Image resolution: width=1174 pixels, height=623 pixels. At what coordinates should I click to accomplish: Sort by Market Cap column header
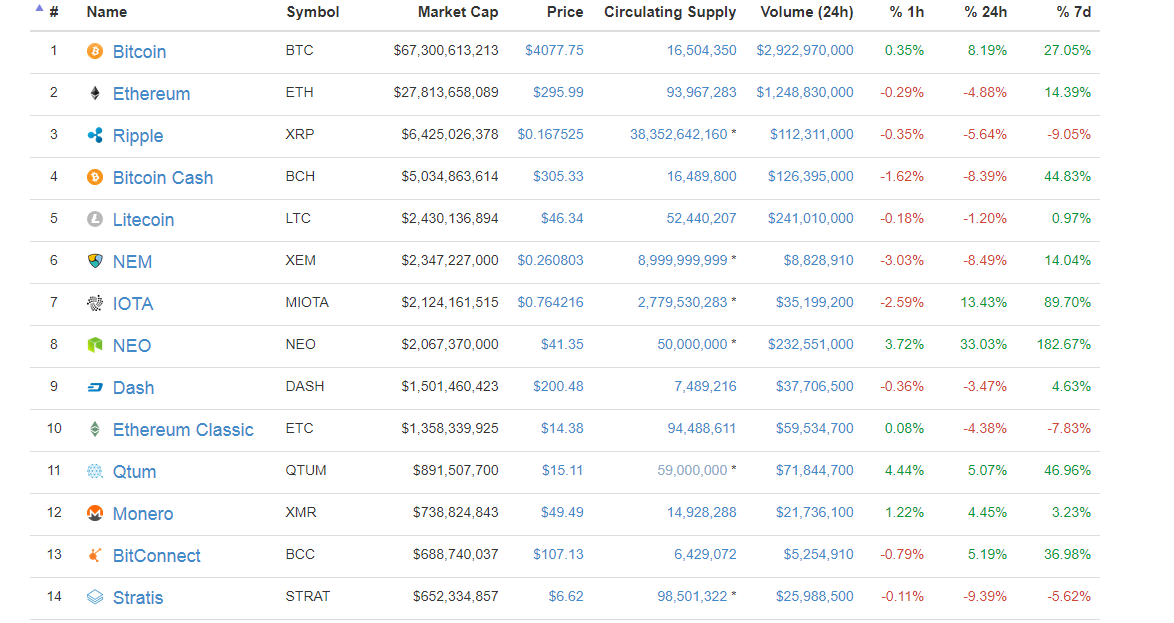coord(458,12)
